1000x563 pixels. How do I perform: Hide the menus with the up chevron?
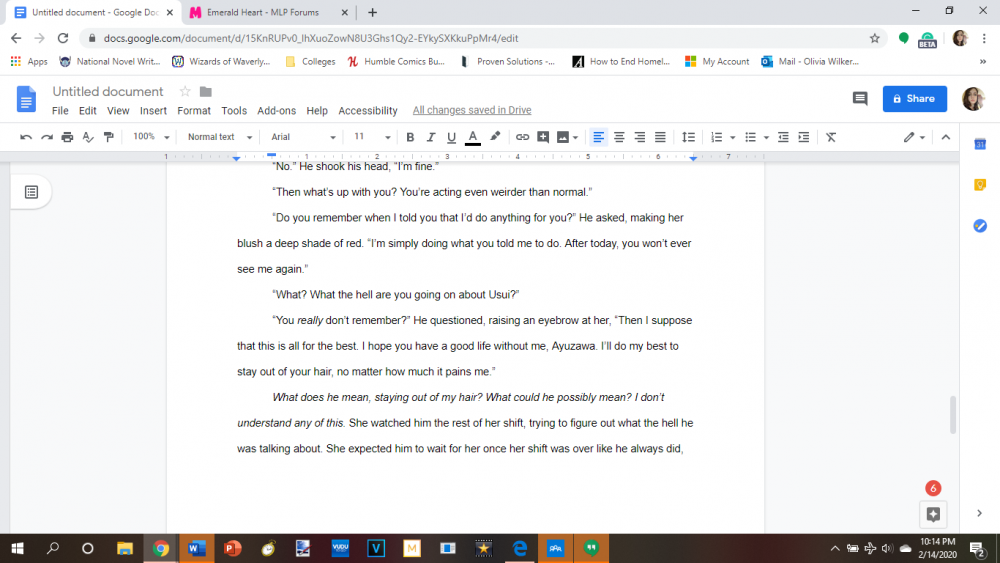tap(946, 137)
